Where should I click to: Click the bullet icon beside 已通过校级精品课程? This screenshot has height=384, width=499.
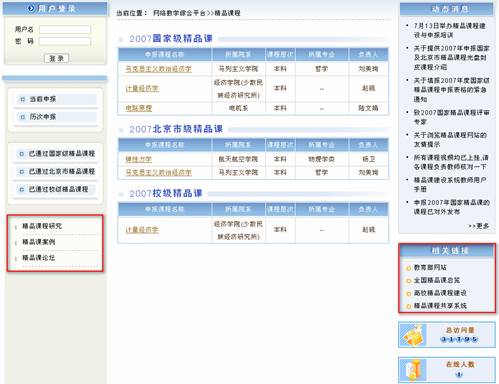coord(22,189)
